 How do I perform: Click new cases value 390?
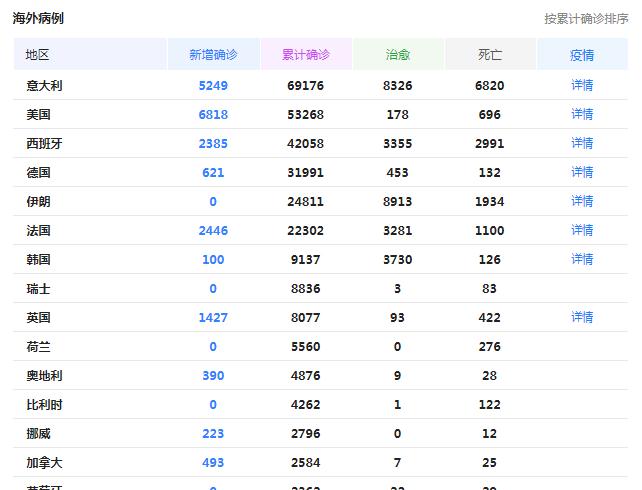click(x=213, y=376)
